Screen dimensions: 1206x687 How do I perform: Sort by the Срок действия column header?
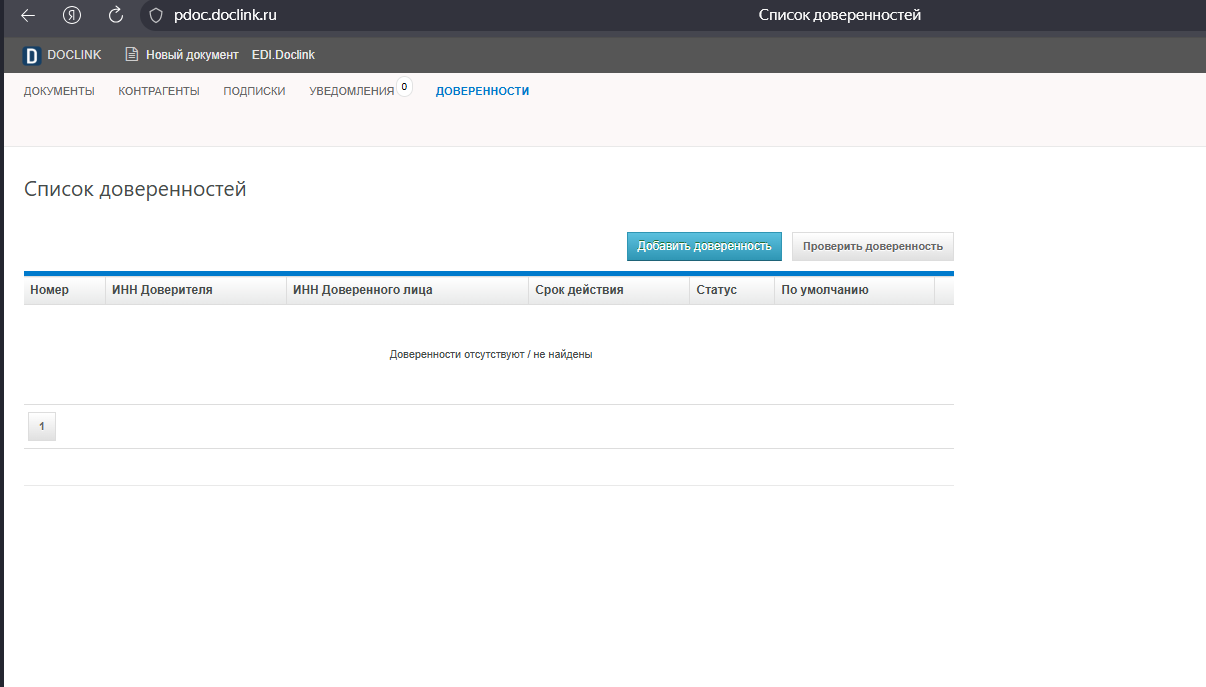point(609,290)
